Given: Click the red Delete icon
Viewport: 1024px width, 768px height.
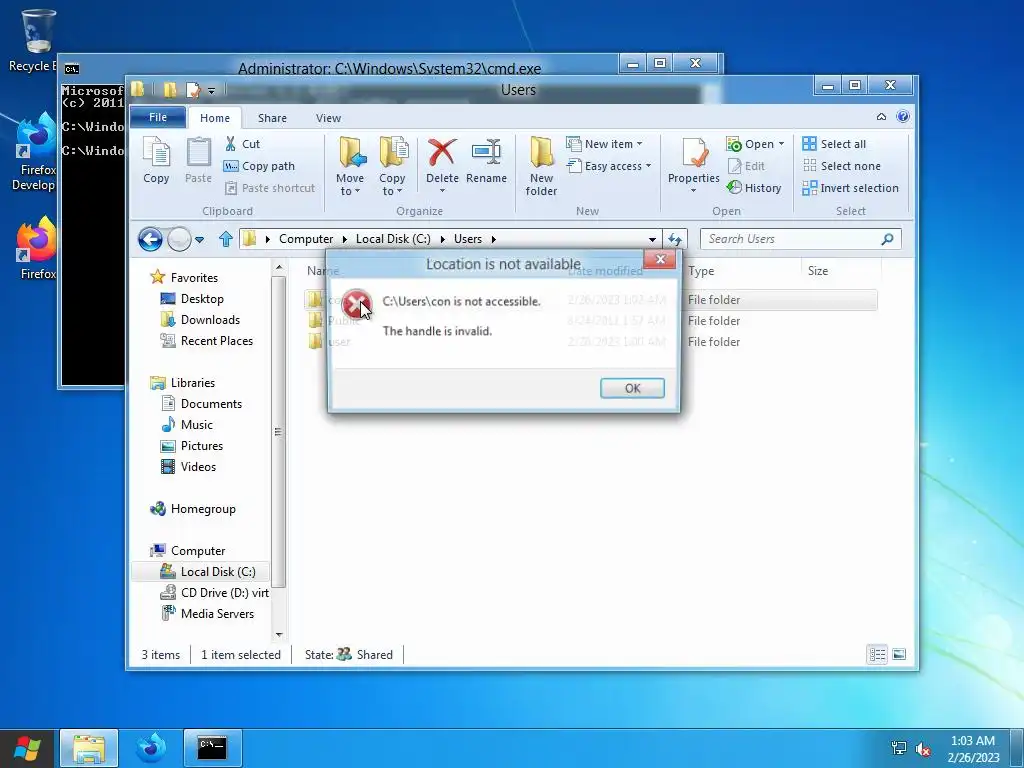Looking at the screenshot, I should click(442, 152).
